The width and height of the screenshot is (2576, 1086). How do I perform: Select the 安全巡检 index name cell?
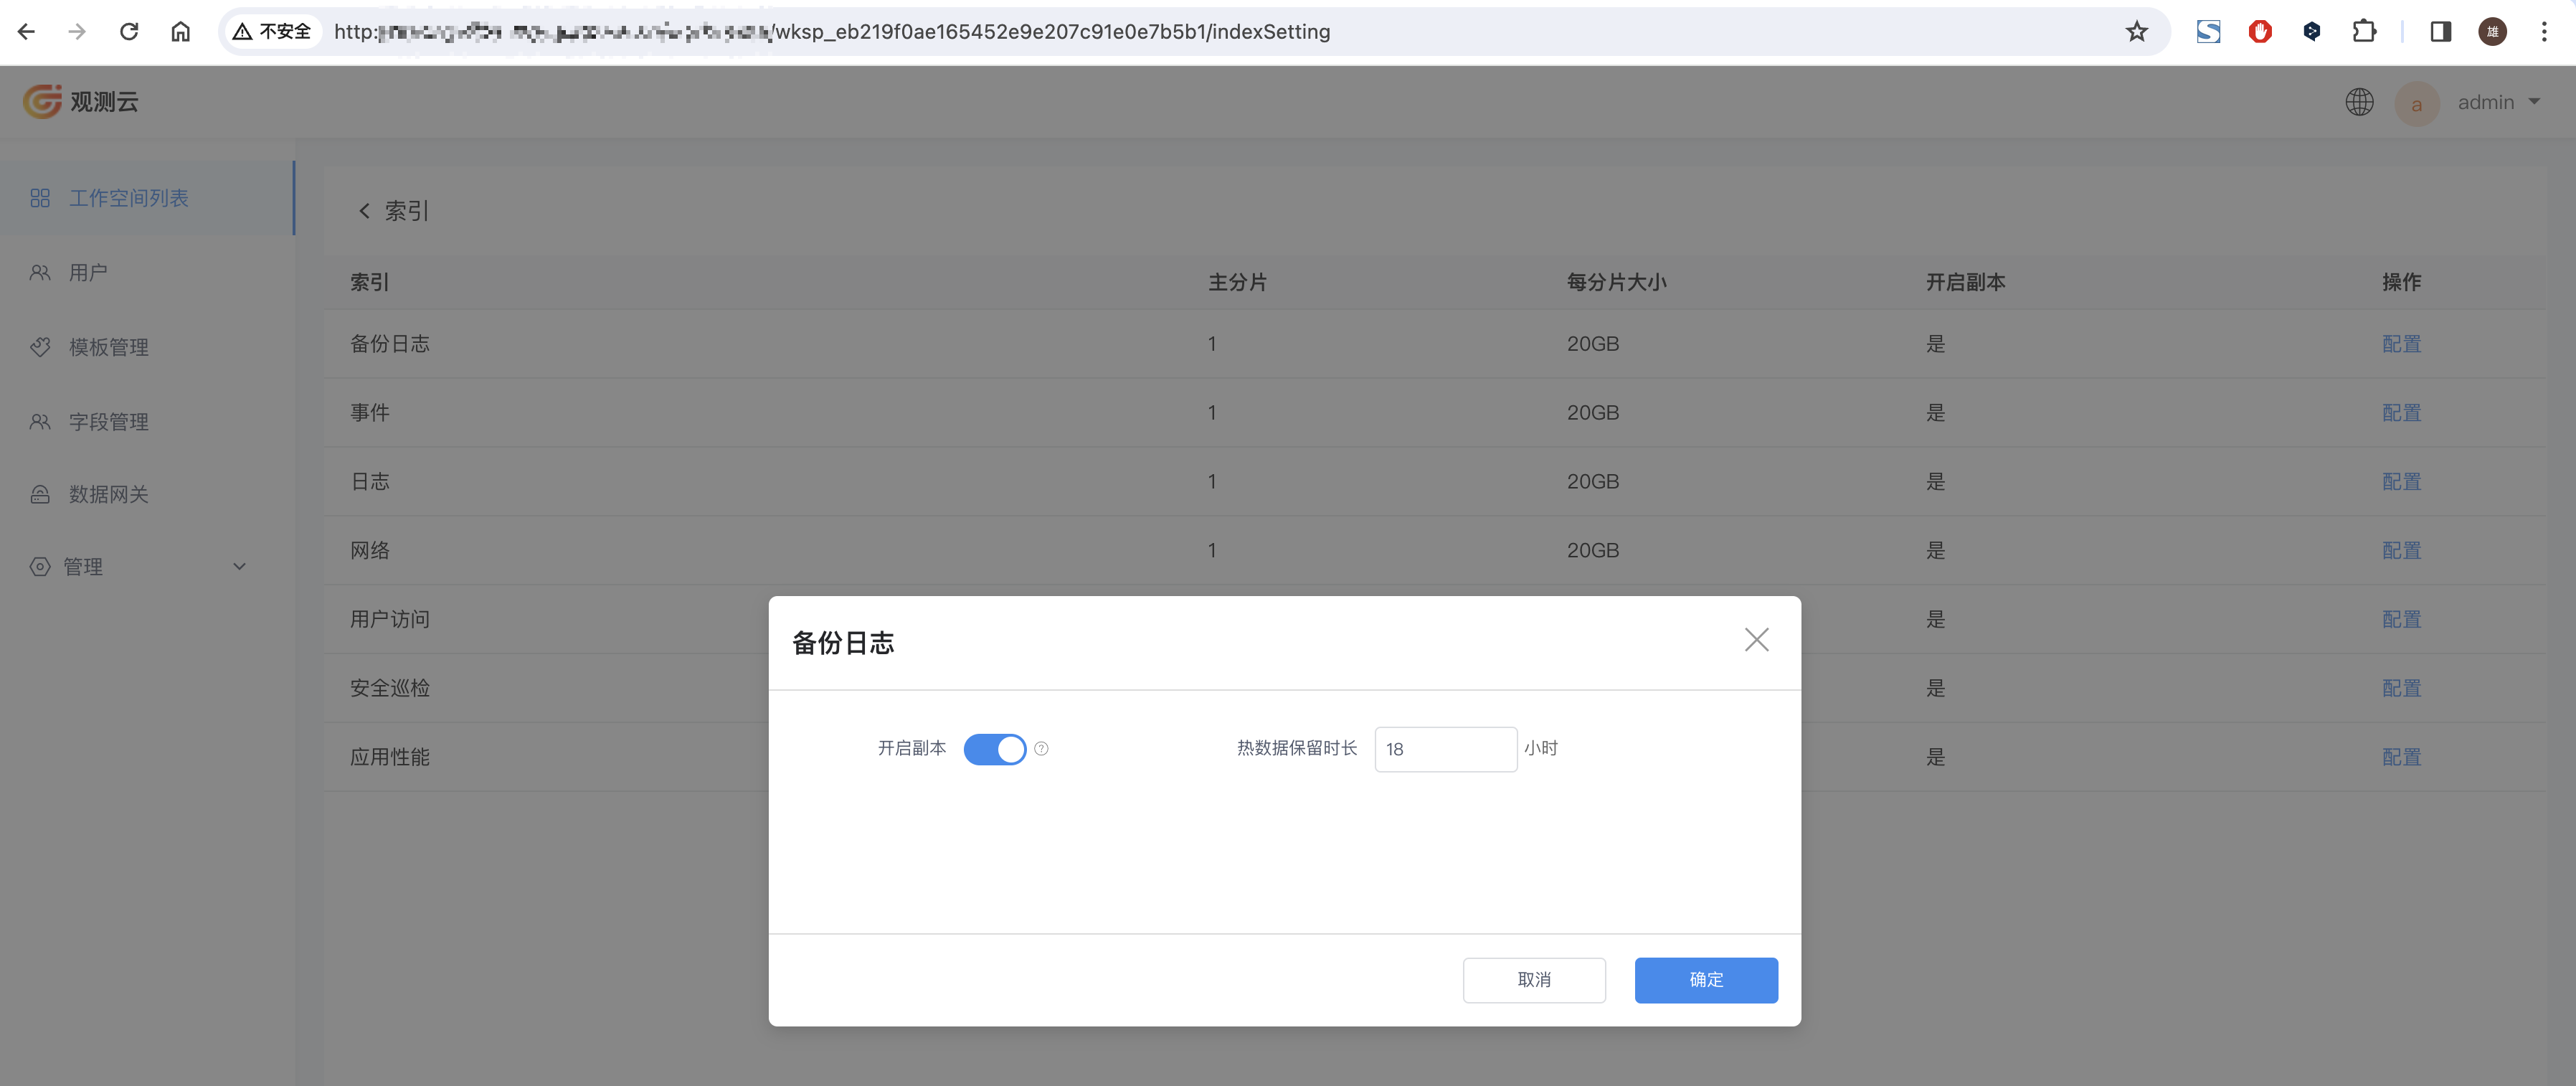click(x=389, y=689)
